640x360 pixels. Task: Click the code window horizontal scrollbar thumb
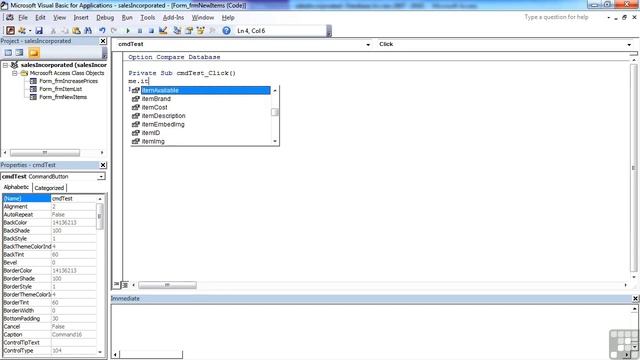167,285
